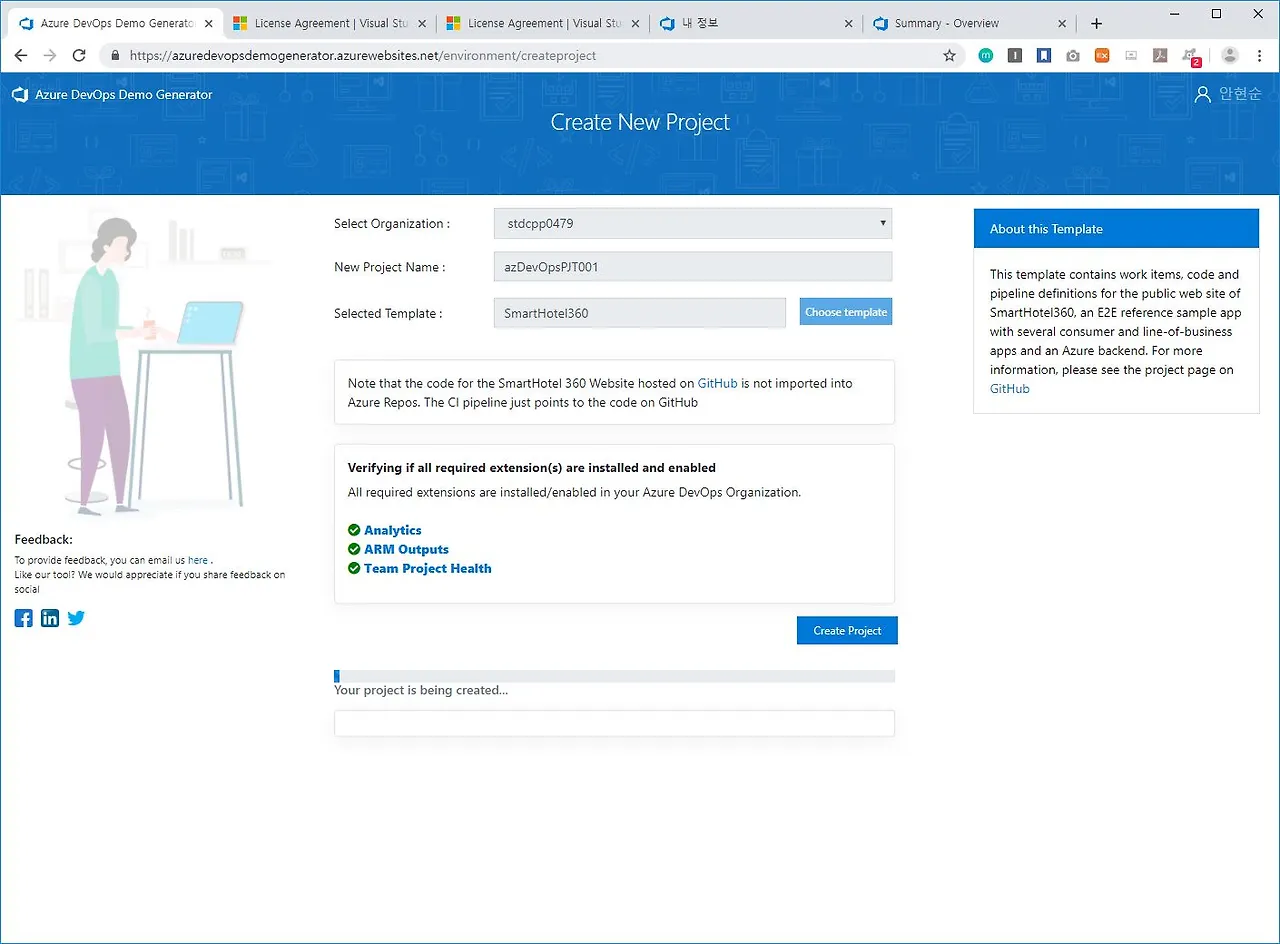Open the Twitter share icon
The width and height of the screenshot is (1280, 944).
(x=76, y=618)
